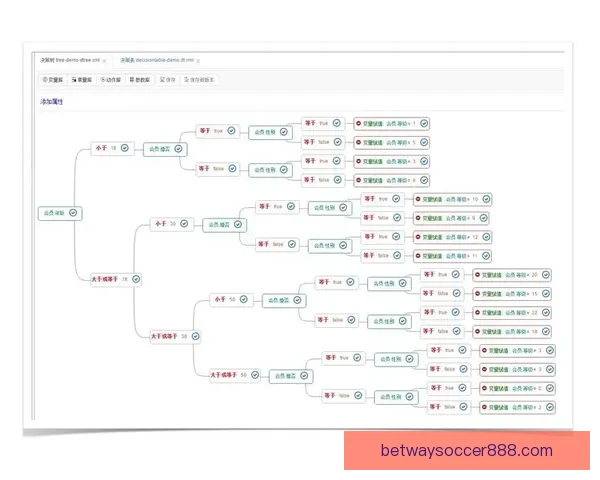Image resolution: width=600 pixels, height=480 pixels.
Task: Click red icon on action 会员等级= 20
Action: (474, 274)
